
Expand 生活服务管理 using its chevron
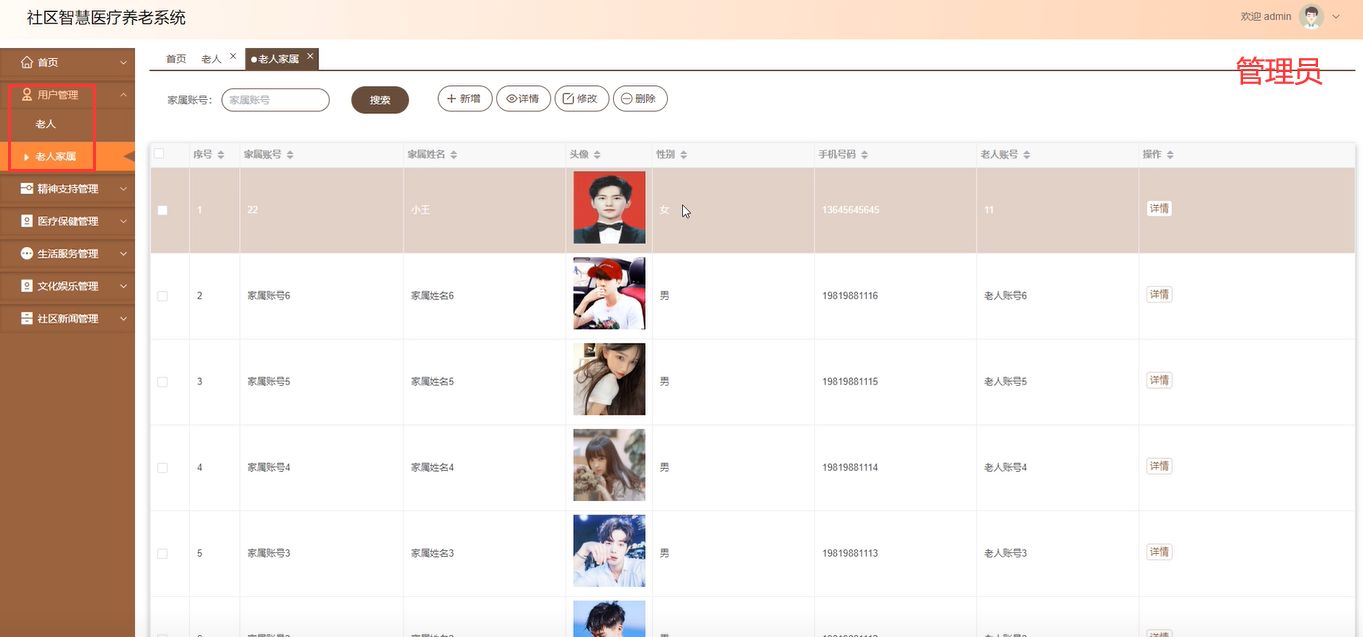pos(123,254)
